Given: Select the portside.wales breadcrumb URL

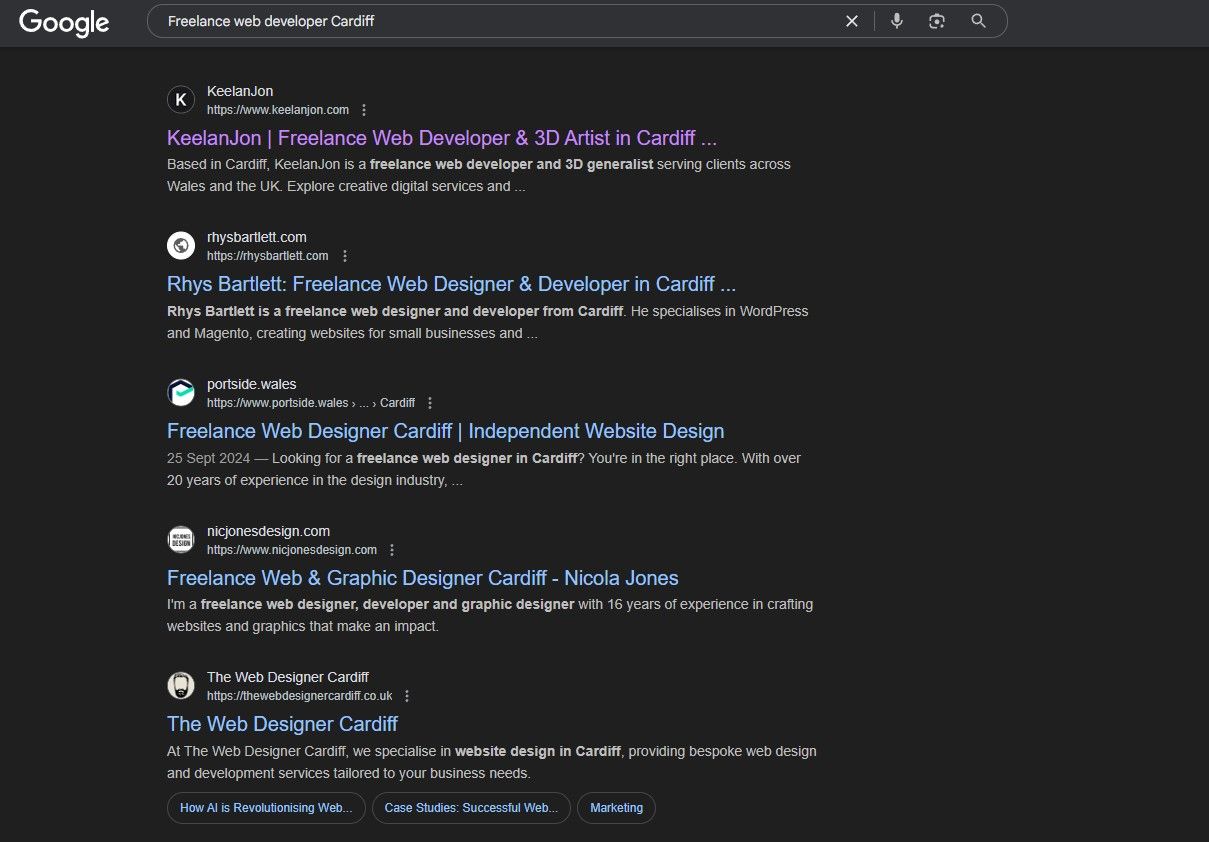Looking at the screenshot, I should [x=311, y=403].
